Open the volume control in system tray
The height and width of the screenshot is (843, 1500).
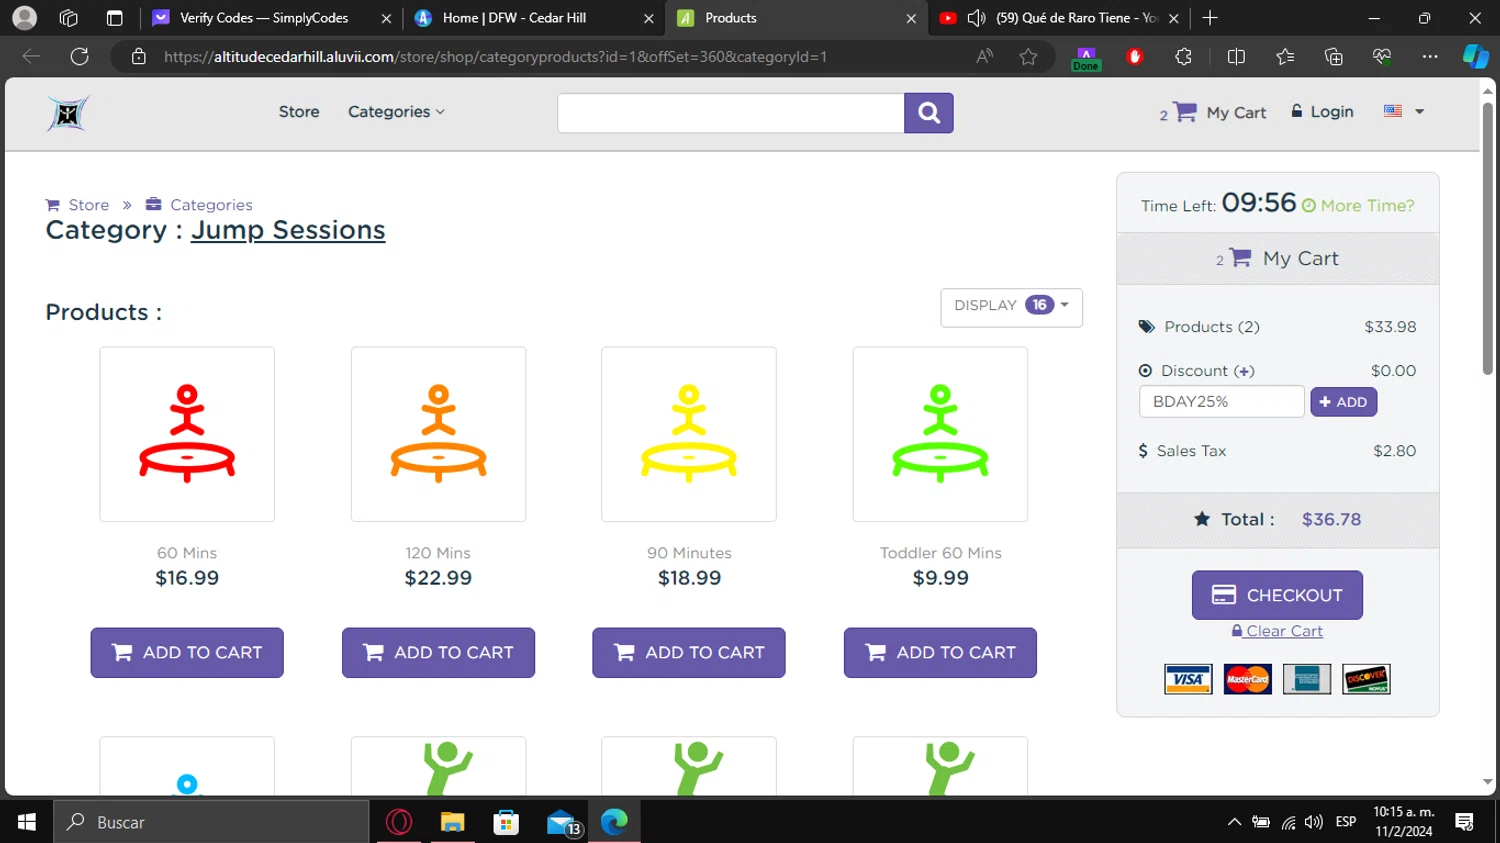1314,822
